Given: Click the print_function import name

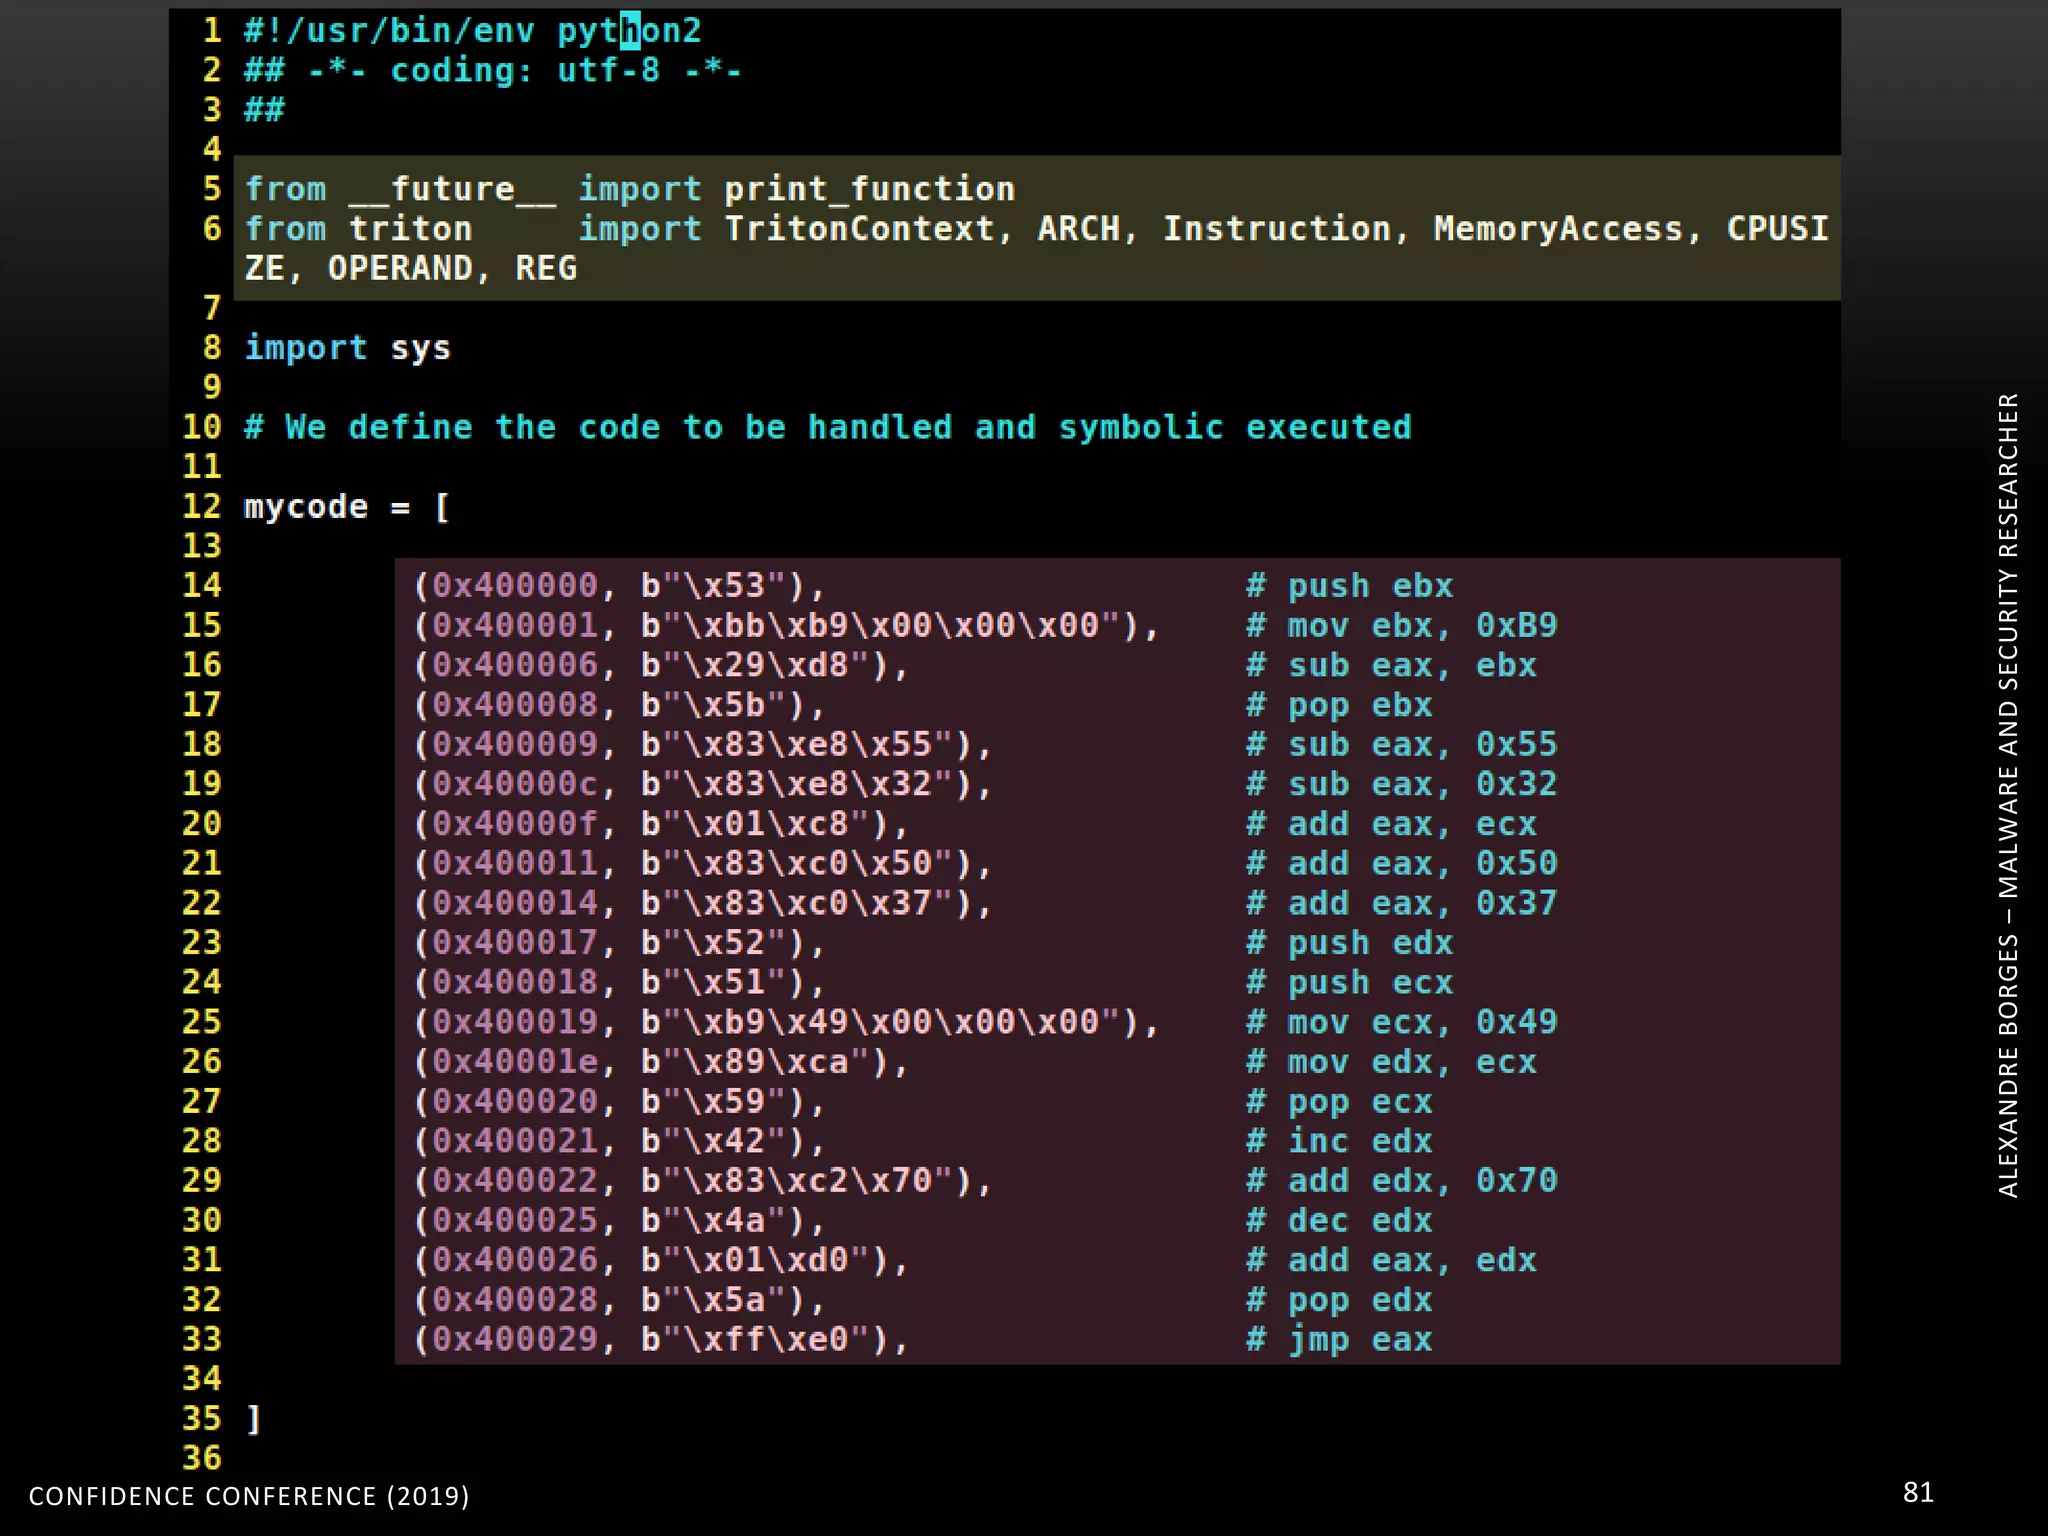Looking at the screenshot, I should point(868,189).
